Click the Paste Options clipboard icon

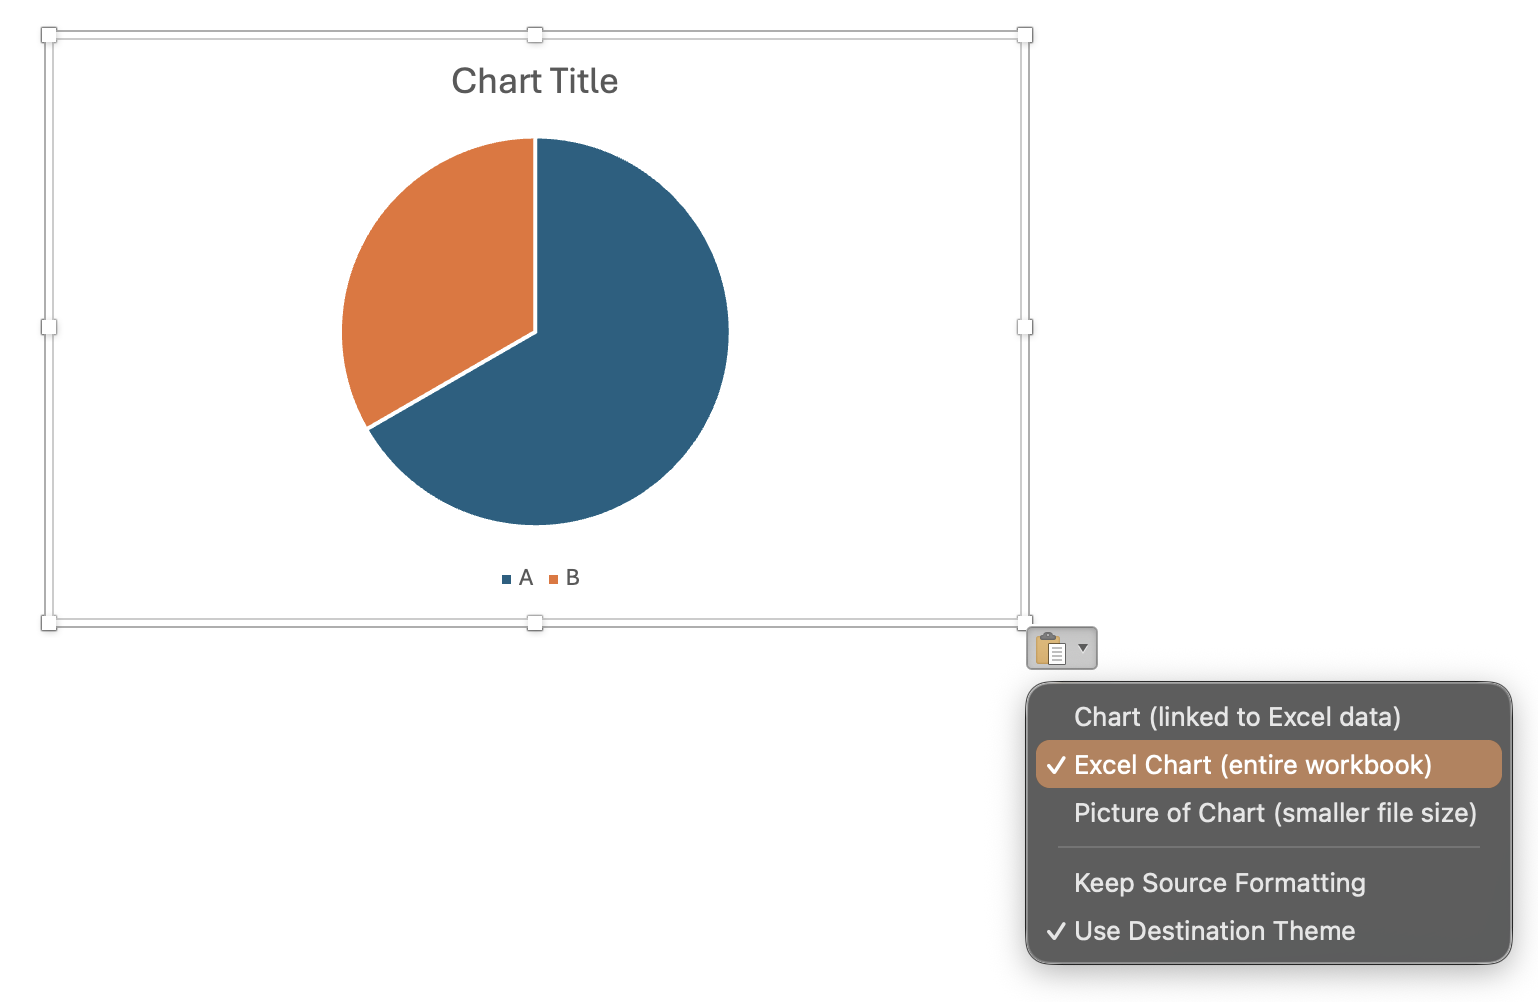(x=1050, y=649)
